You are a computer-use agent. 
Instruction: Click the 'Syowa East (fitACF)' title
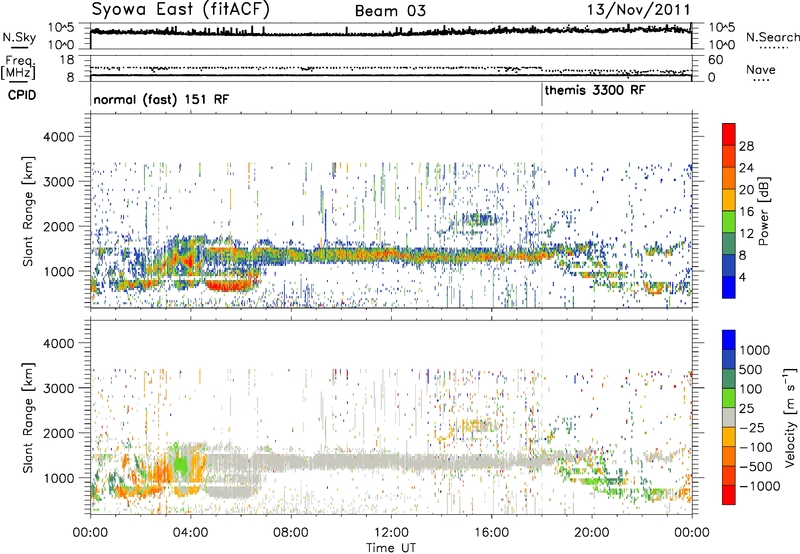tap(181, 9)
